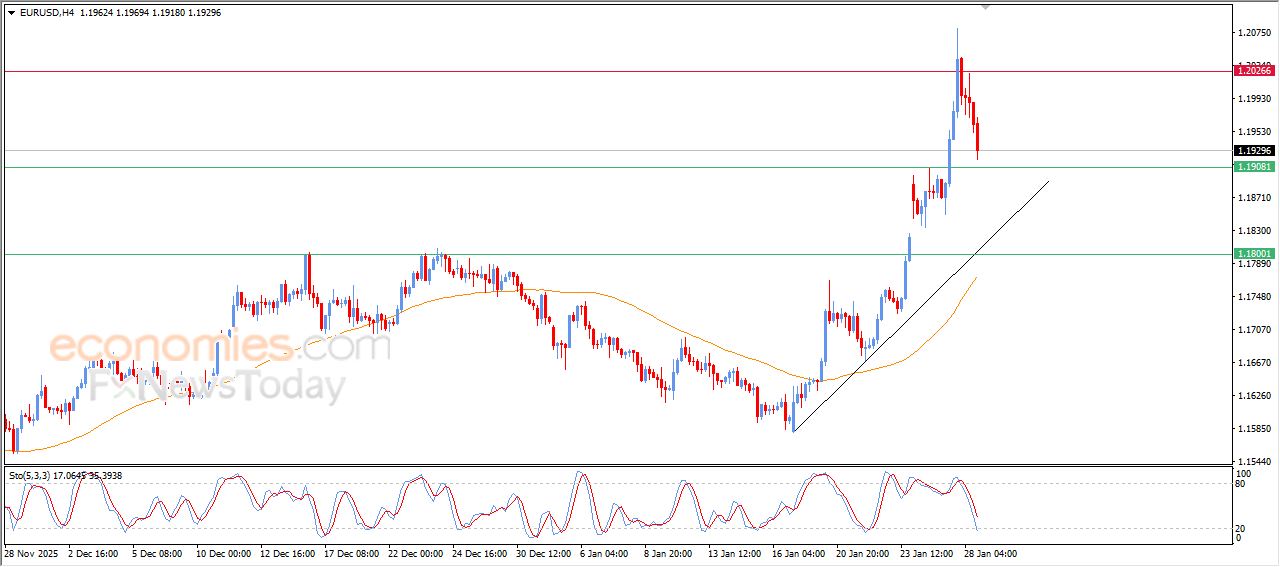Click the economies.com watermark logo
The width and height of the screenshot is (1280, 567).
[220, 347]
